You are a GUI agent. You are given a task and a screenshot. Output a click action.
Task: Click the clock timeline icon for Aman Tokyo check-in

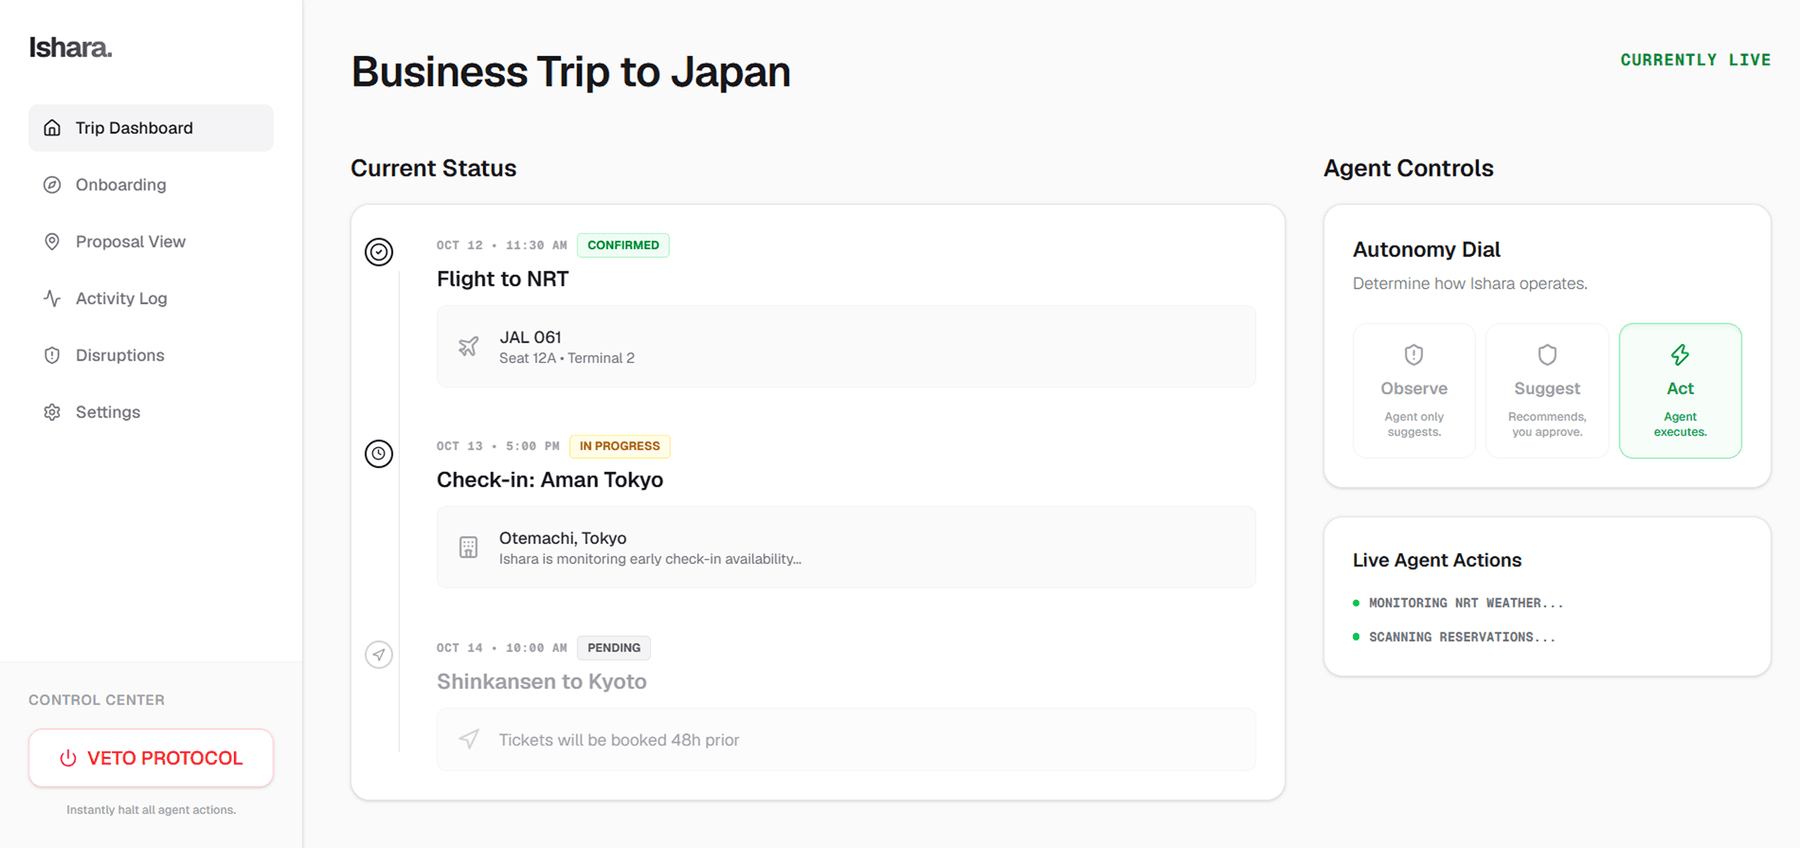(x=379, y=454)
